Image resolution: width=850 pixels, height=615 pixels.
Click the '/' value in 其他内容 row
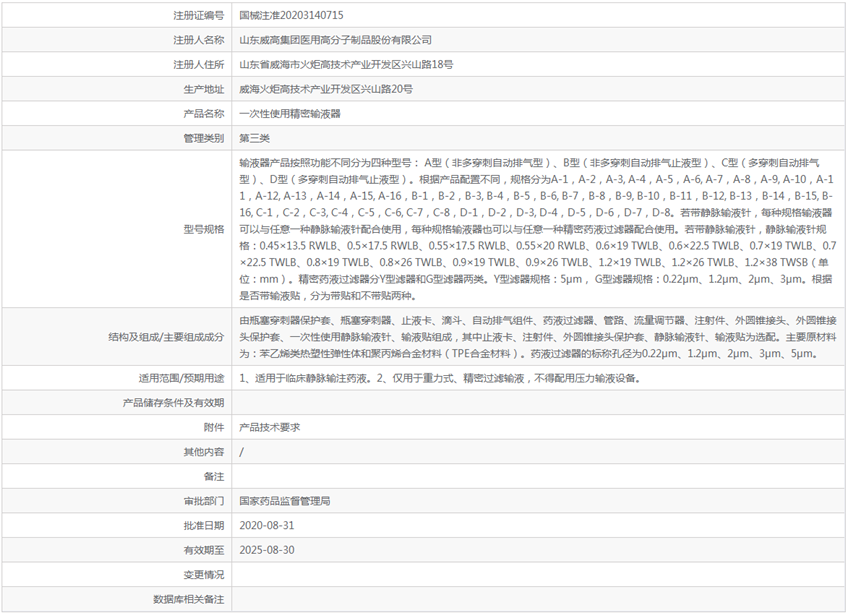[242, 452]
